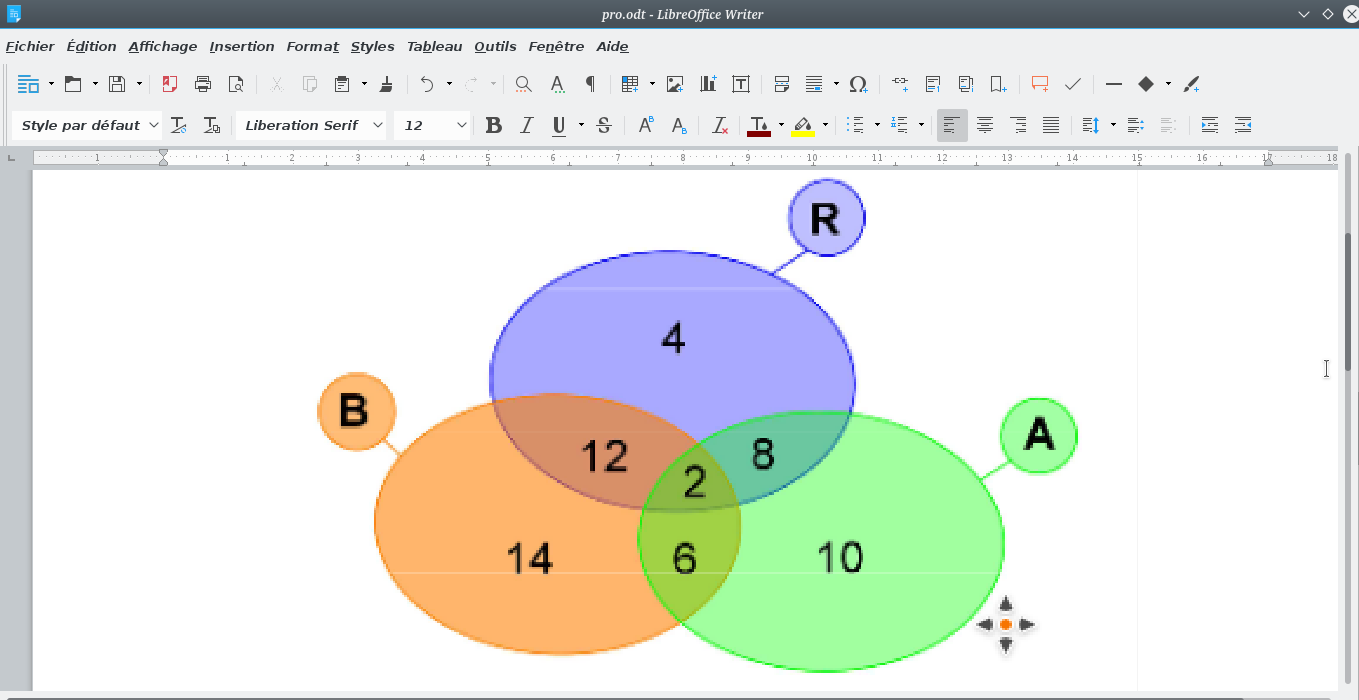Screen dimensions: 1359x700
Task: Open the Tableau menu
Action: [434, 46]
